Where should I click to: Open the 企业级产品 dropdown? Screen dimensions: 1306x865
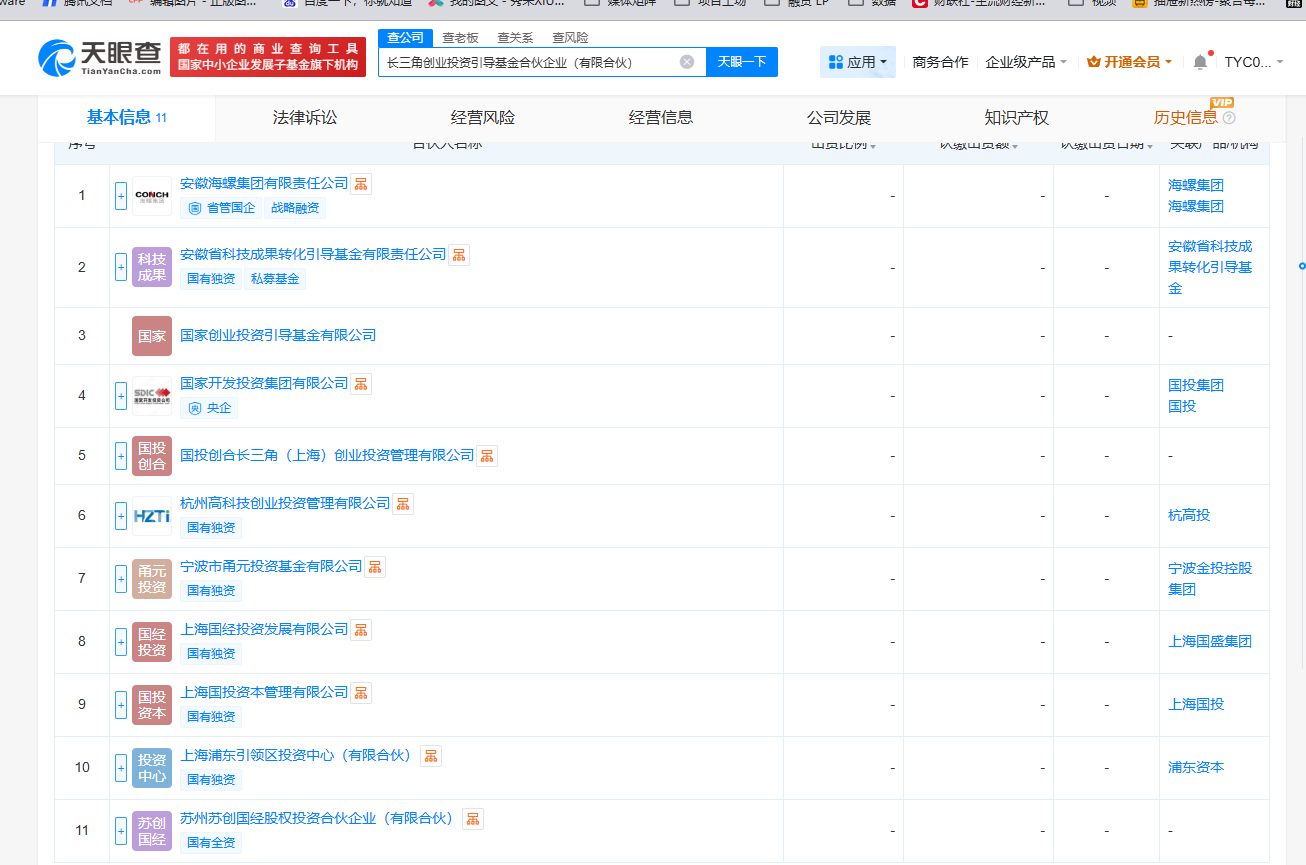click(x=1026, y=62)
